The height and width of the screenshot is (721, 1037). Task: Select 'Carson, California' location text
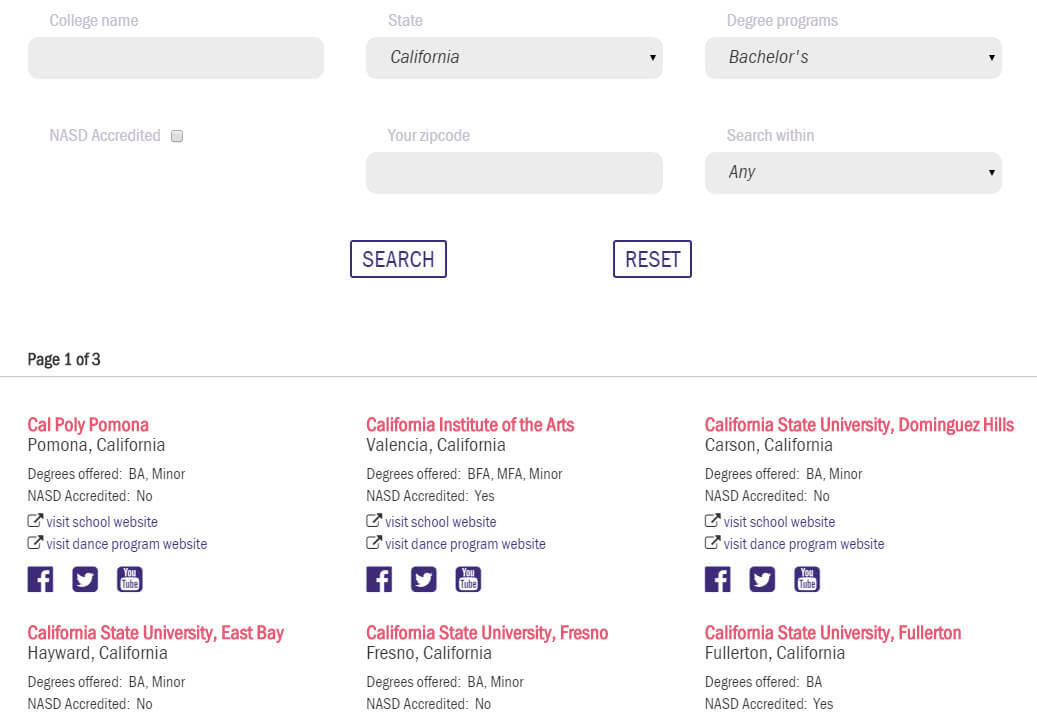(768, 445)
